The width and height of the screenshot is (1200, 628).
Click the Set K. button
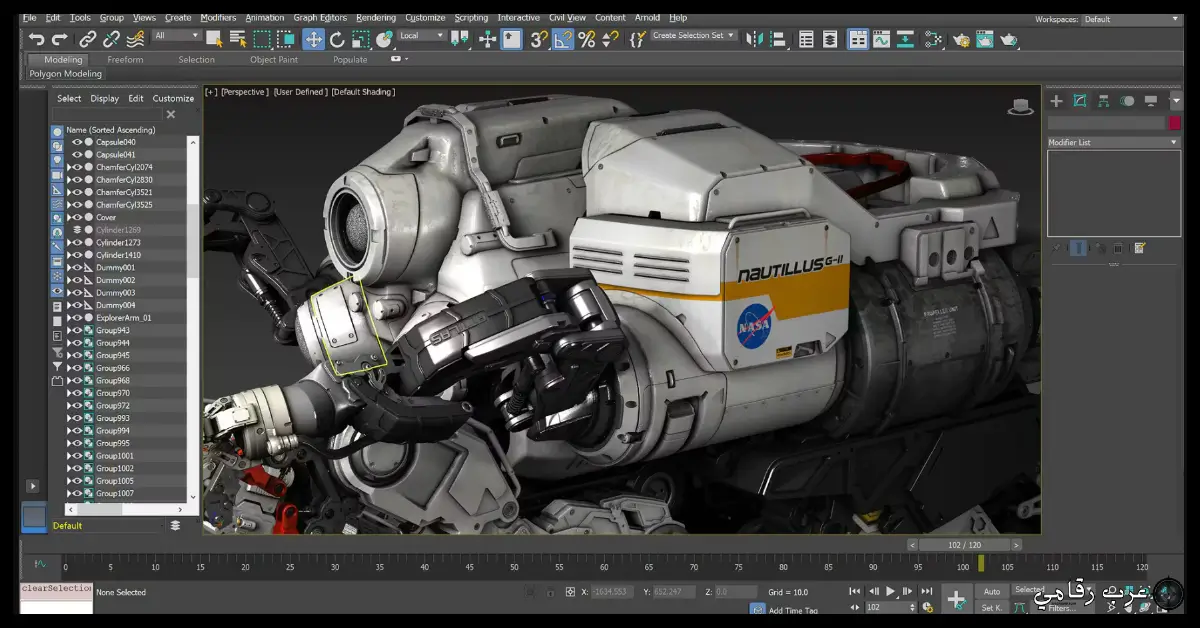pos(991,607)
